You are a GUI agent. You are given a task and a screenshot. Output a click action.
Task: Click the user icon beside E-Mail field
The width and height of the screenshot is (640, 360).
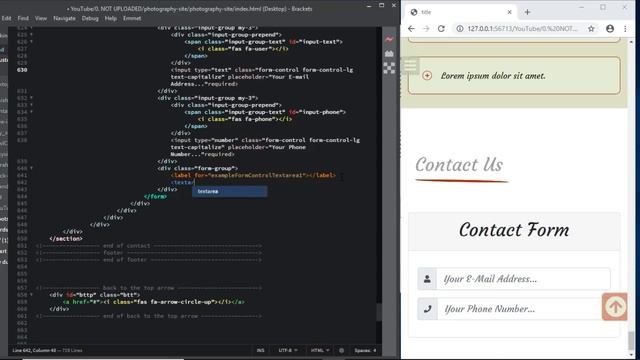427,279
